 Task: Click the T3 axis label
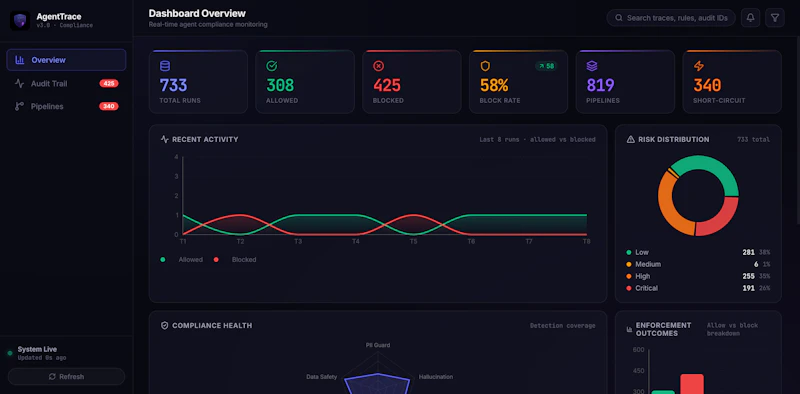[x=298, y=241]
